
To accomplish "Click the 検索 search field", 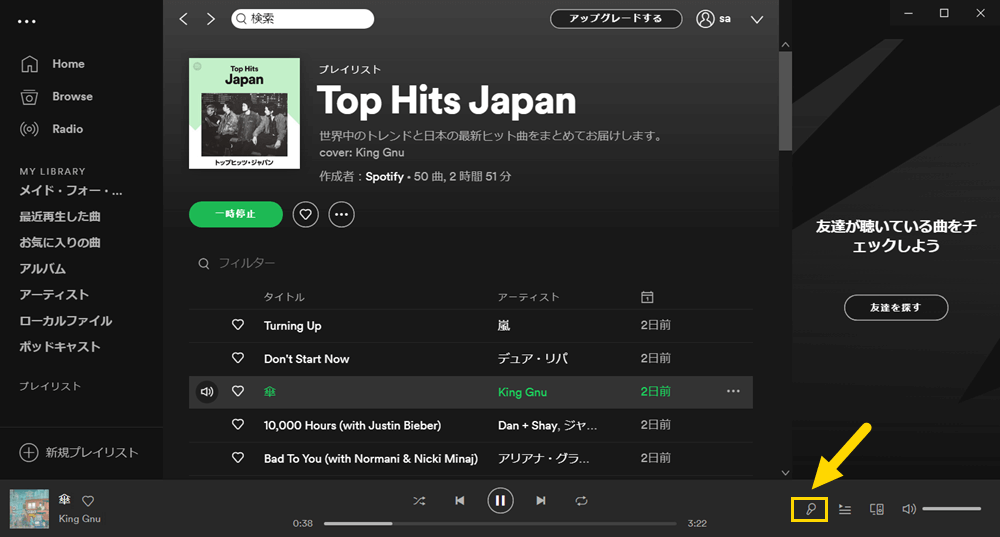I will tap(302, 18).
